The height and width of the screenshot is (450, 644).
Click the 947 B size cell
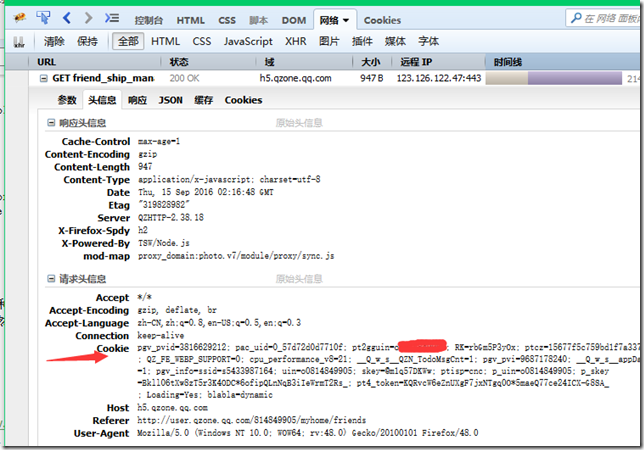coord(372,78)
